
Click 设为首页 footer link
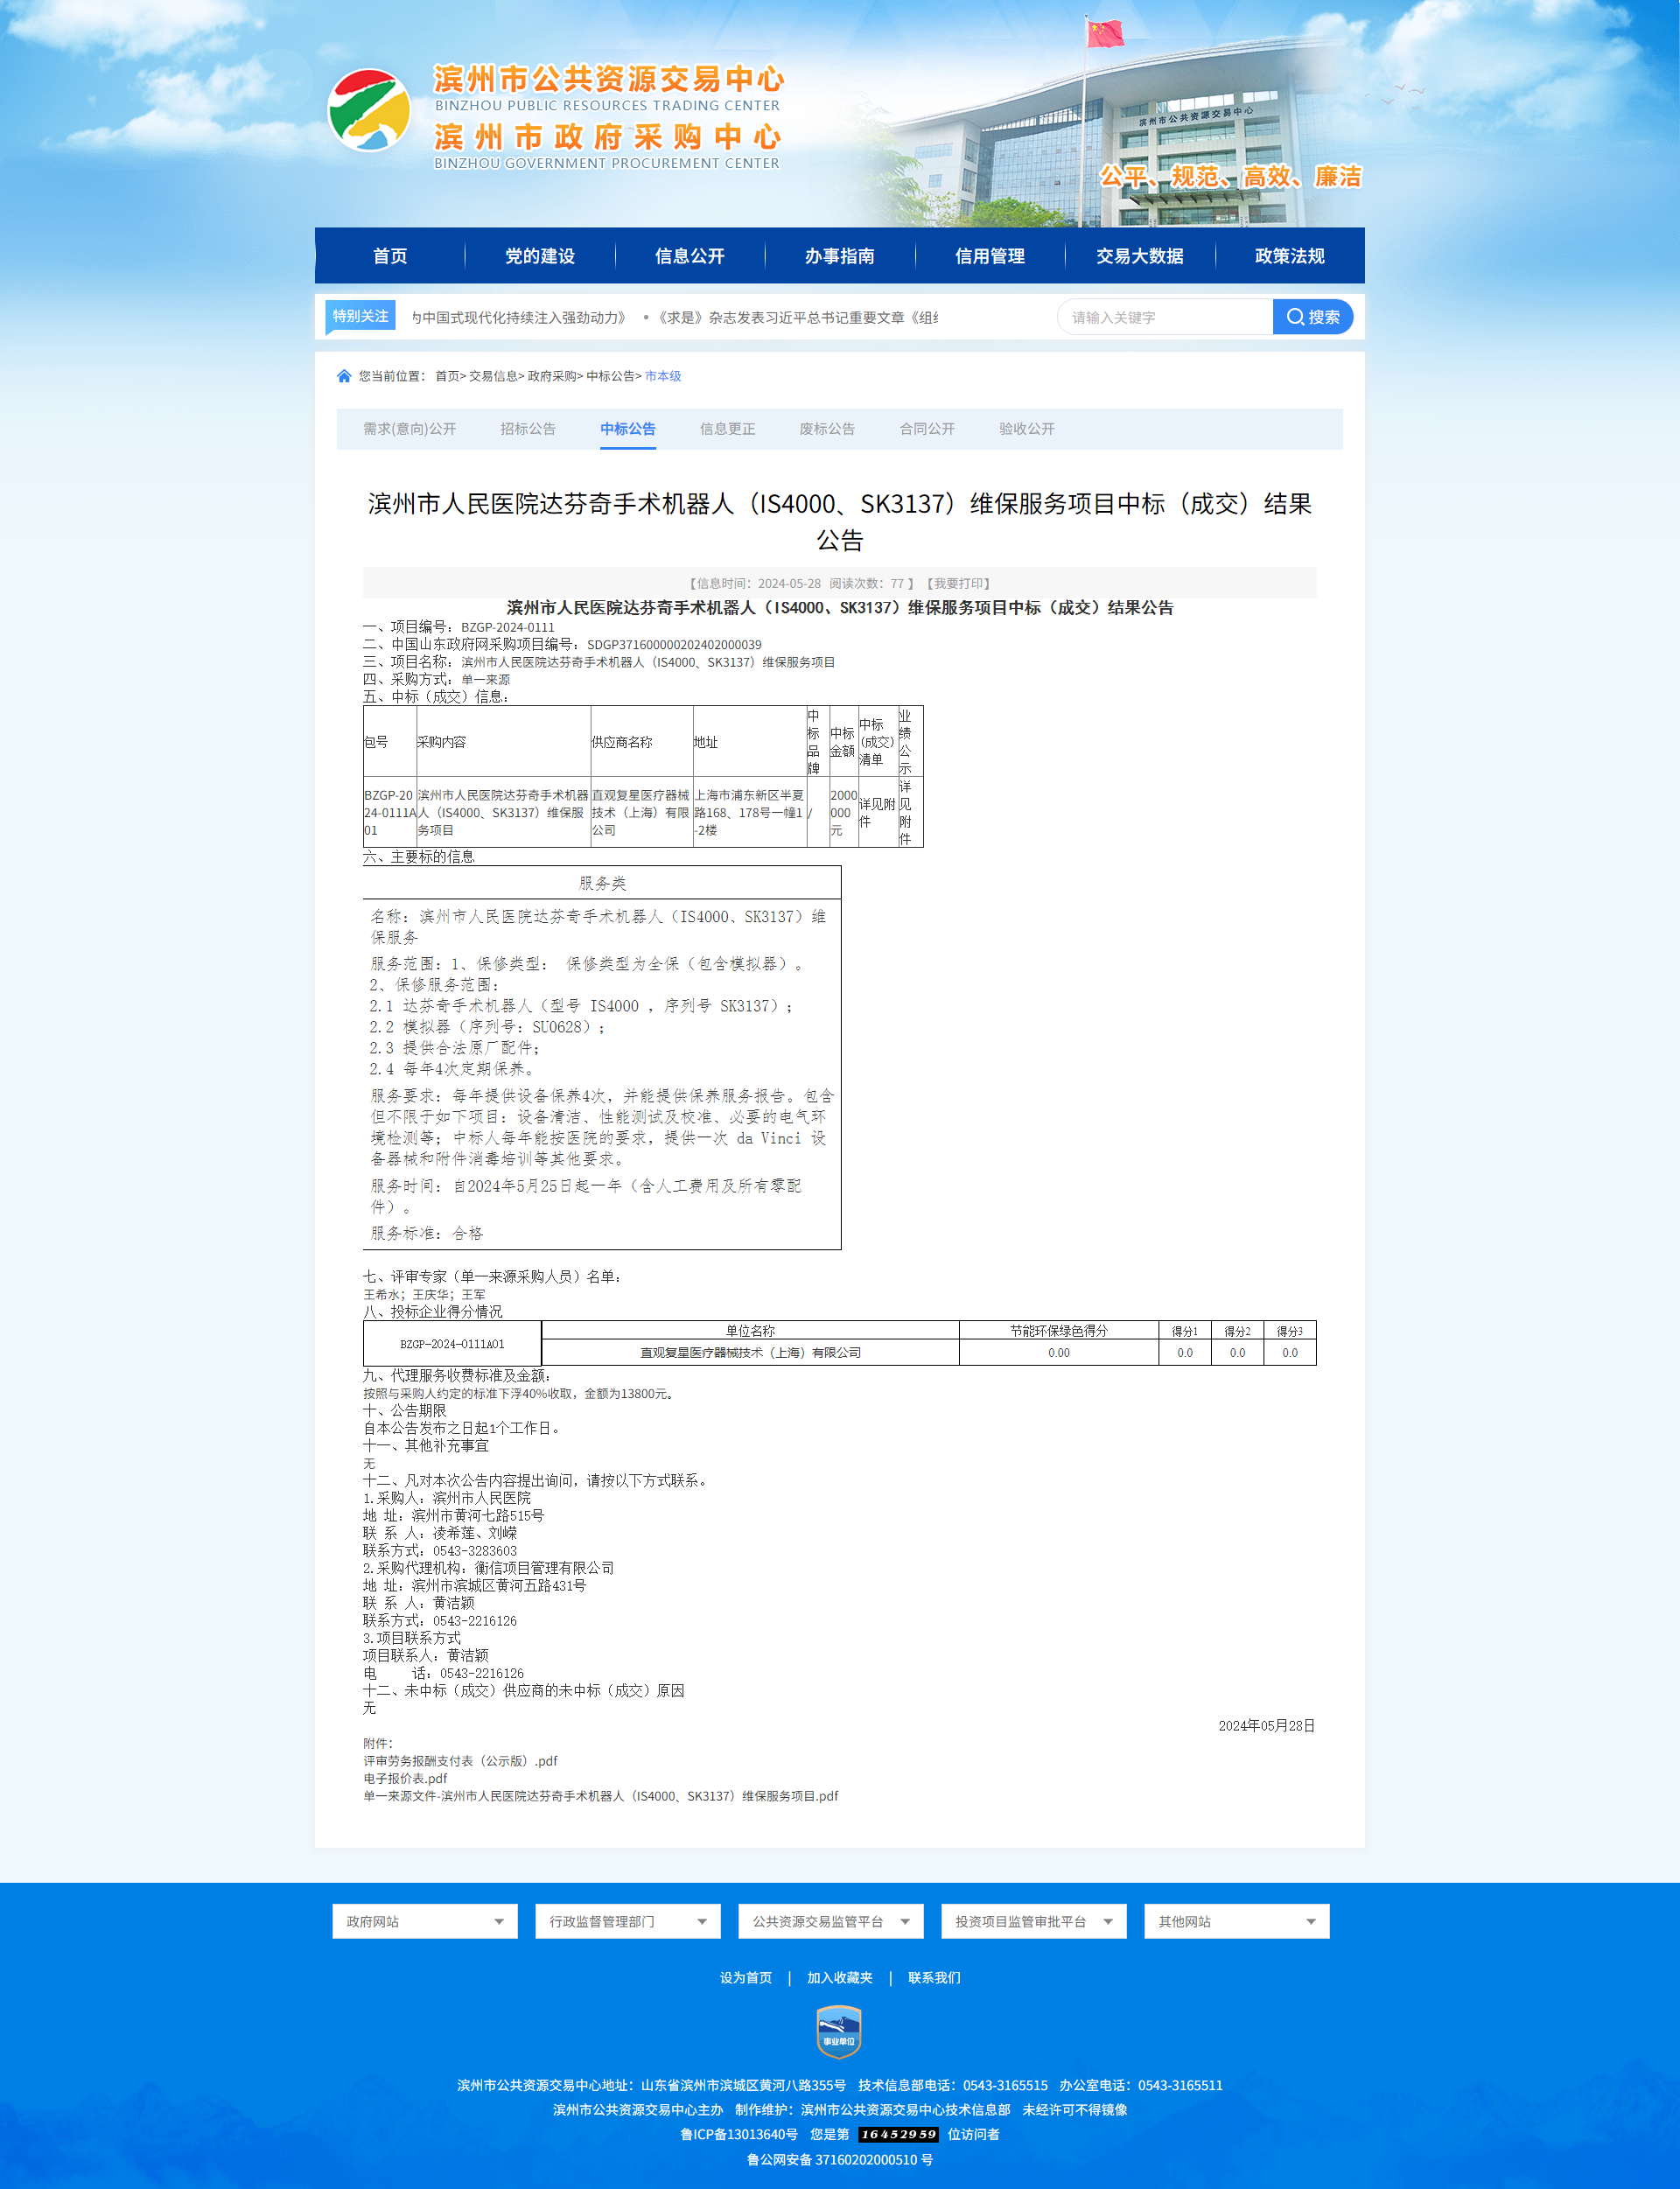(x=746, y=1977)
